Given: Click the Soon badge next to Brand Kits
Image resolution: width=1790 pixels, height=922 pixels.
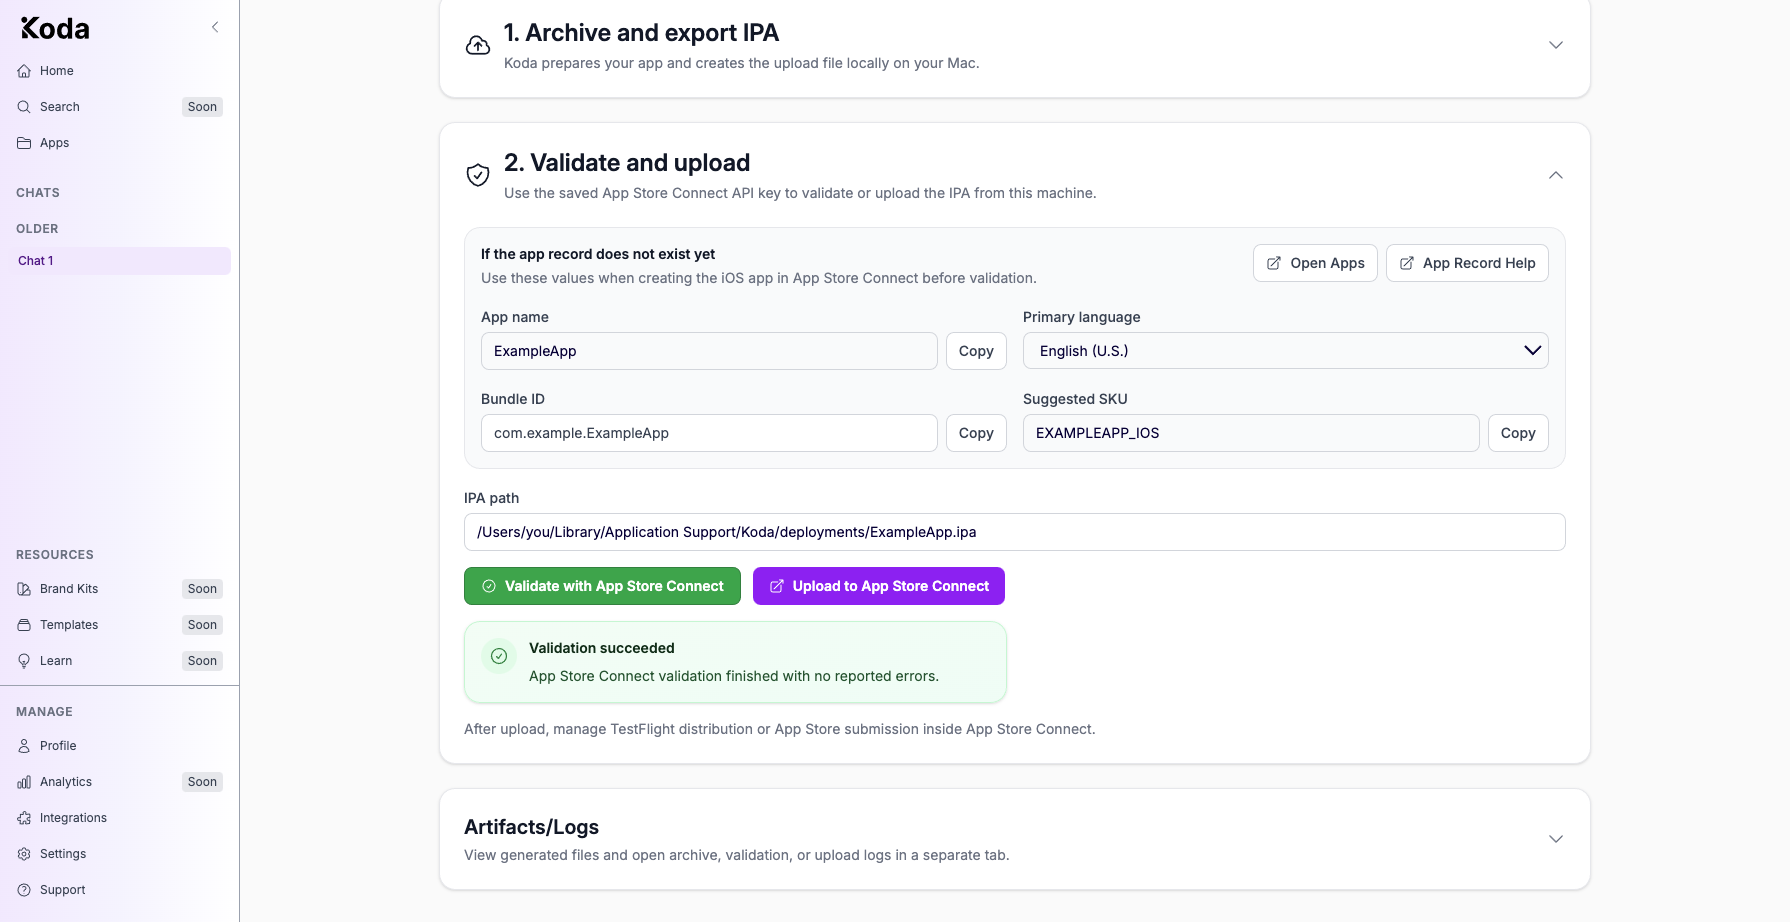Looking at the screenshot, I should pos(202,589).
